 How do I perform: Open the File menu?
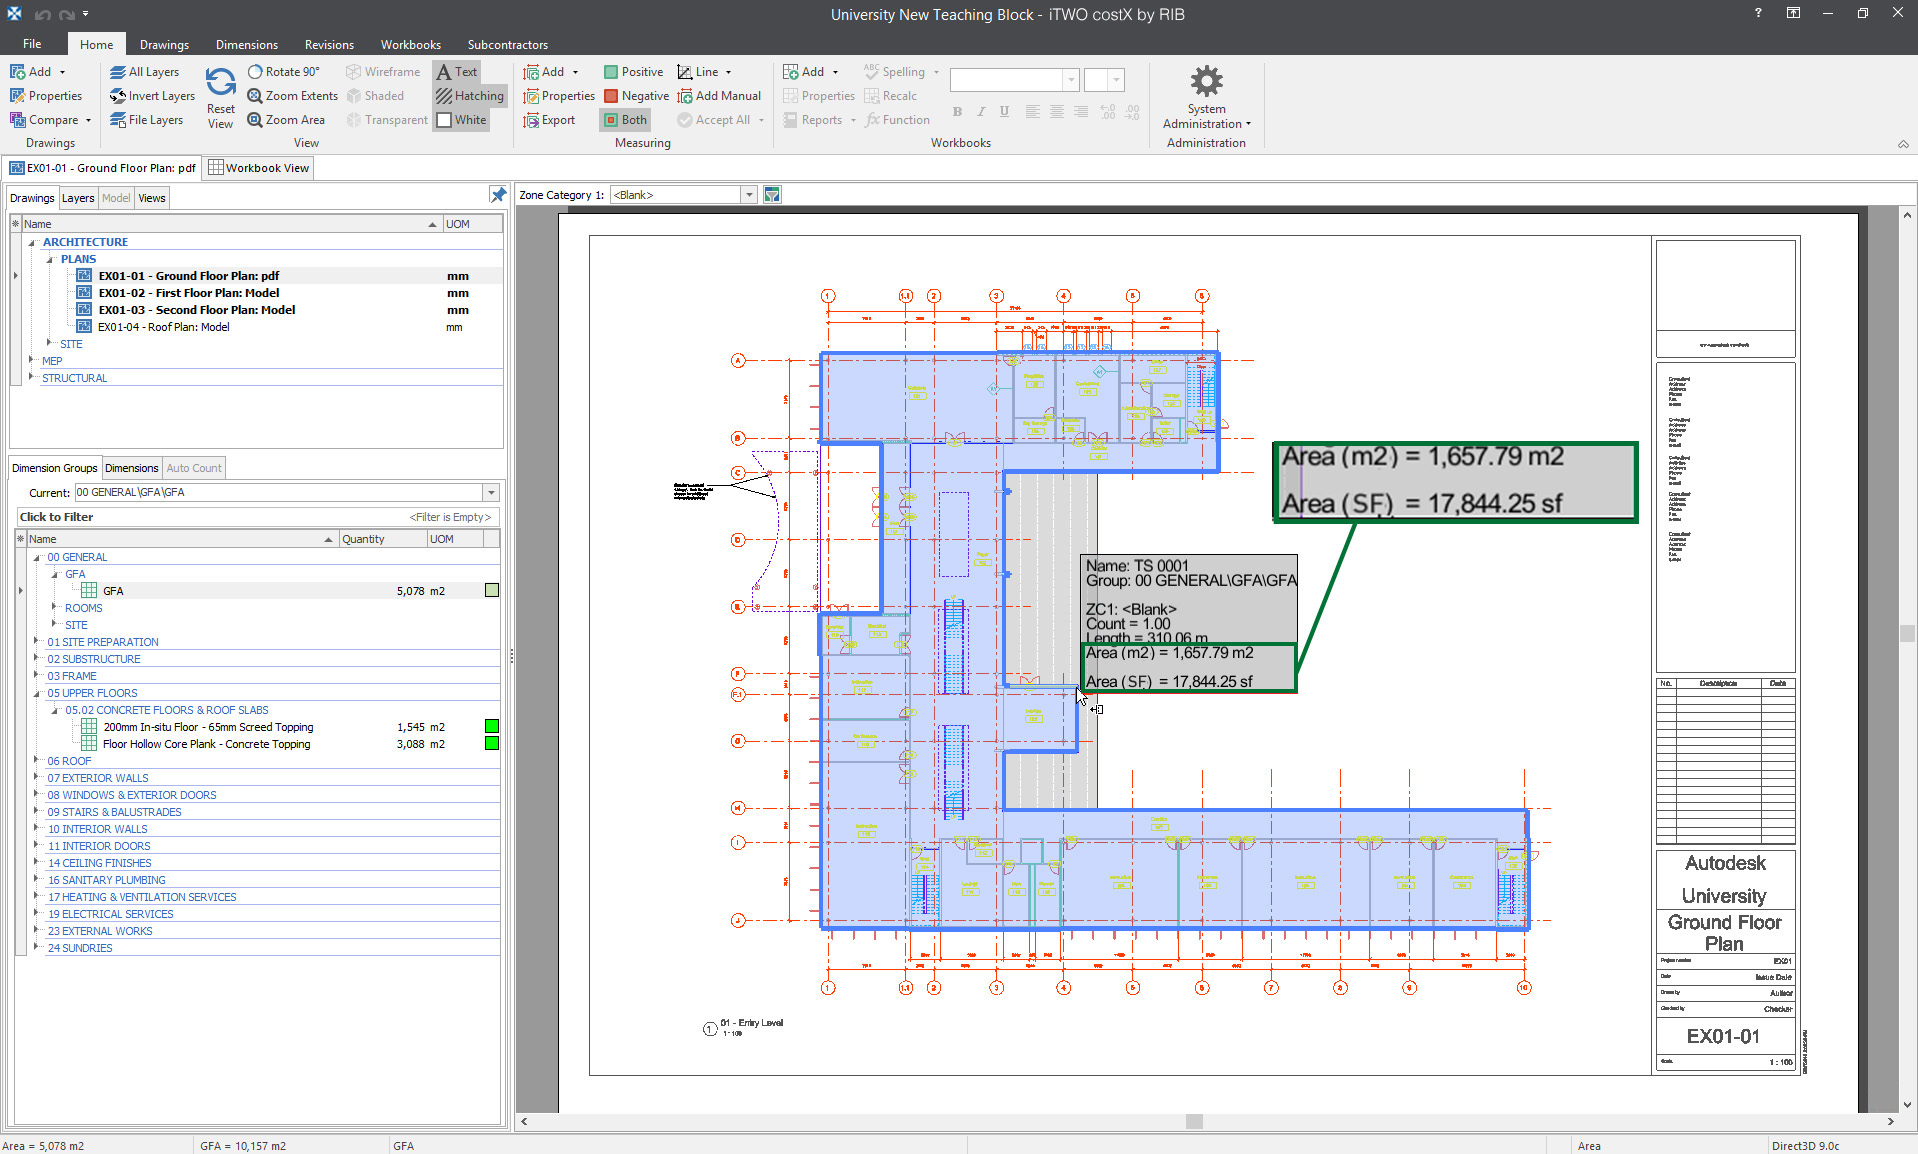tap(32, 44)
